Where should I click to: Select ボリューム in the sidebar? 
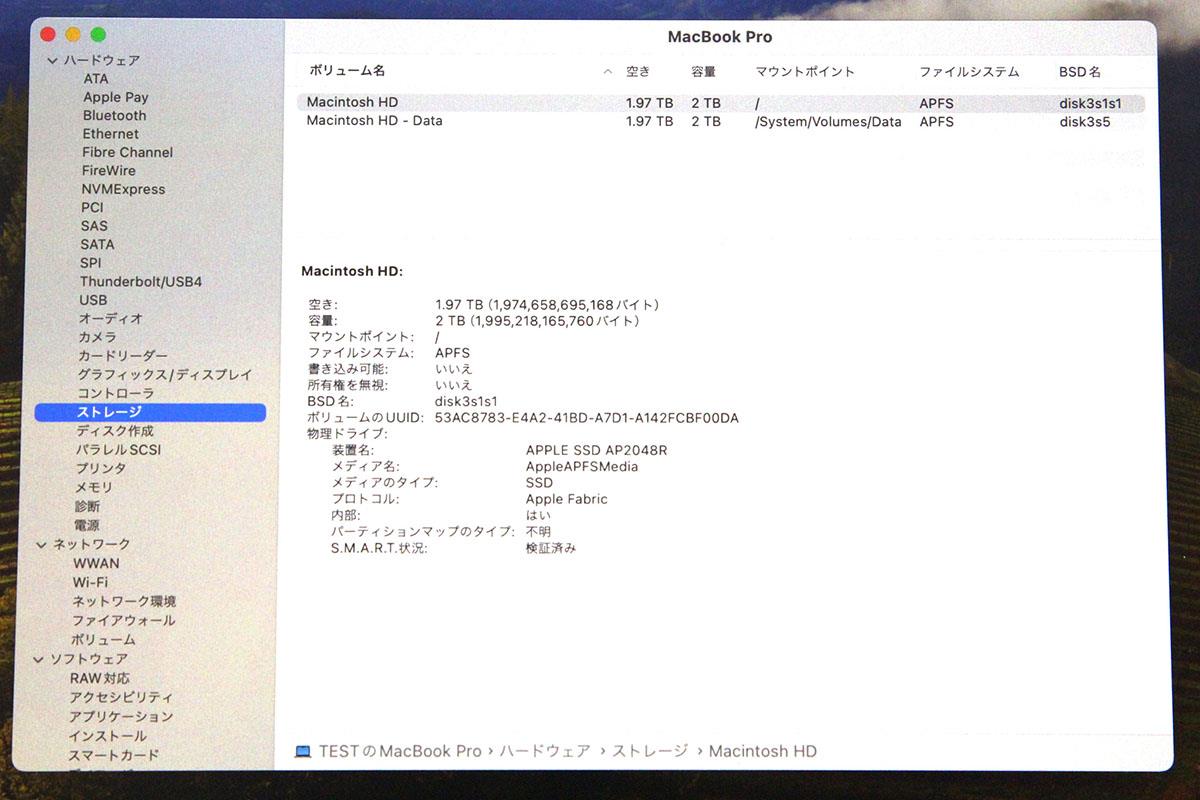(x=103, y=640)
